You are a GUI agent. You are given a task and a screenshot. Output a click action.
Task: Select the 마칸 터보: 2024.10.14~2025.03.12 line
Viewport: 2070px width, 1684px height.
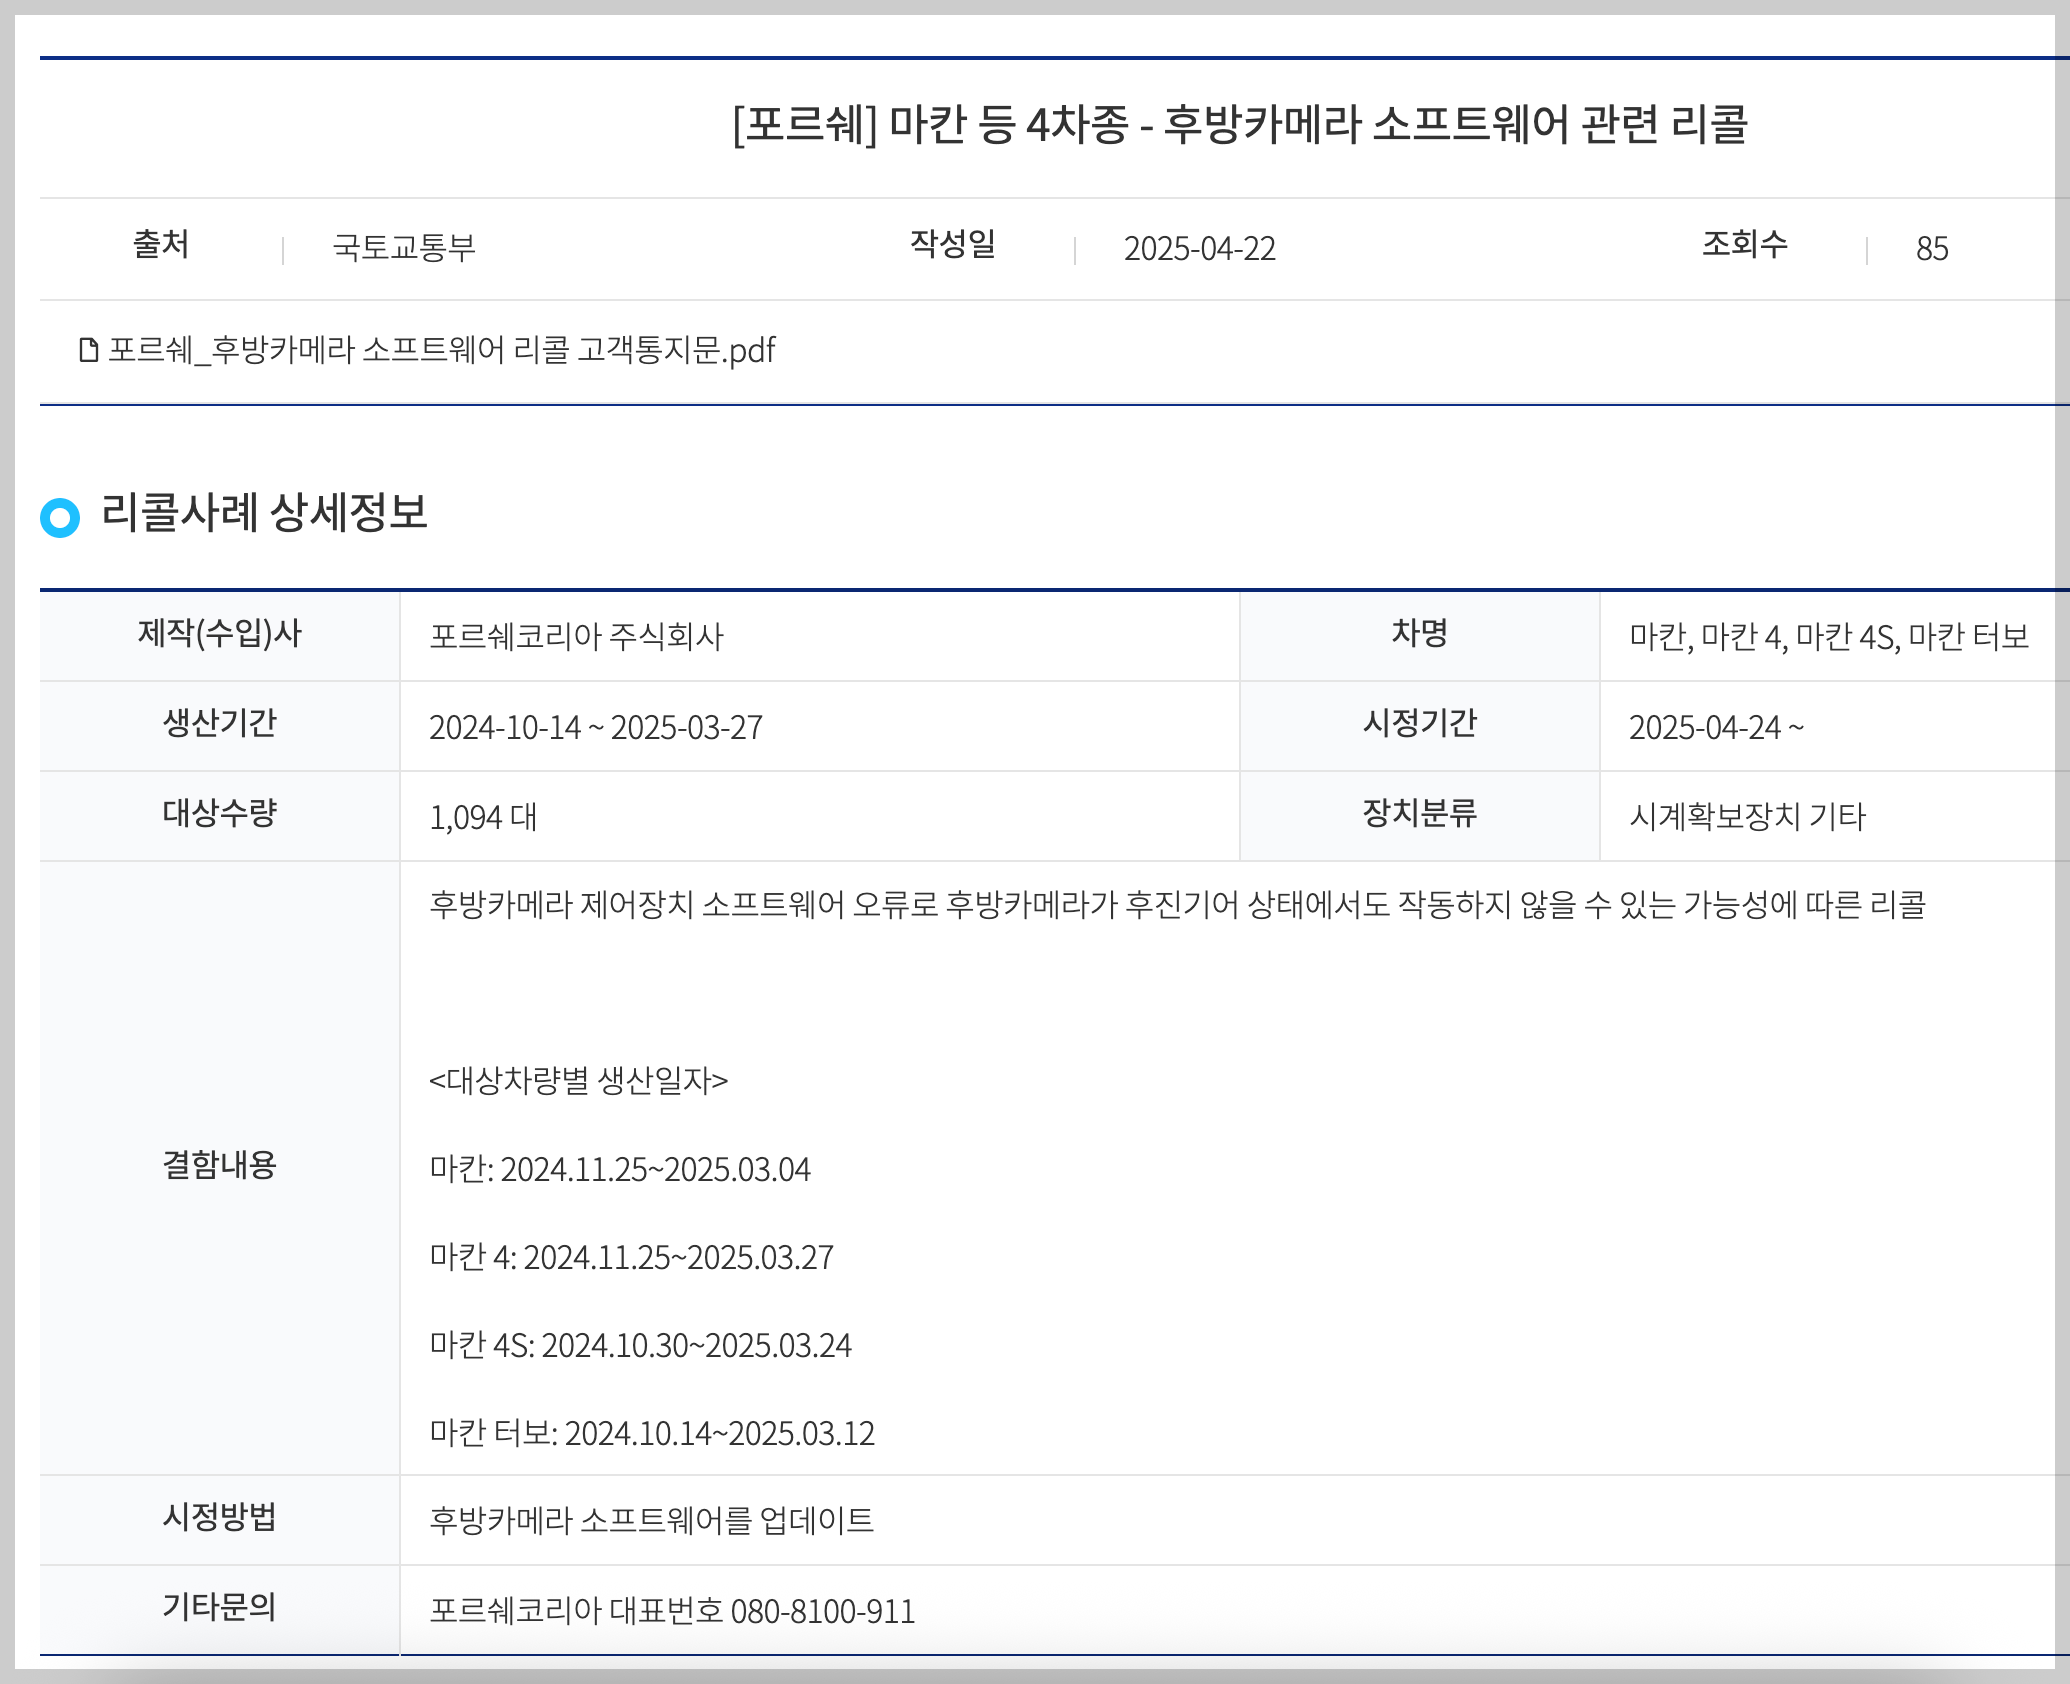[x=652, y=1433]
